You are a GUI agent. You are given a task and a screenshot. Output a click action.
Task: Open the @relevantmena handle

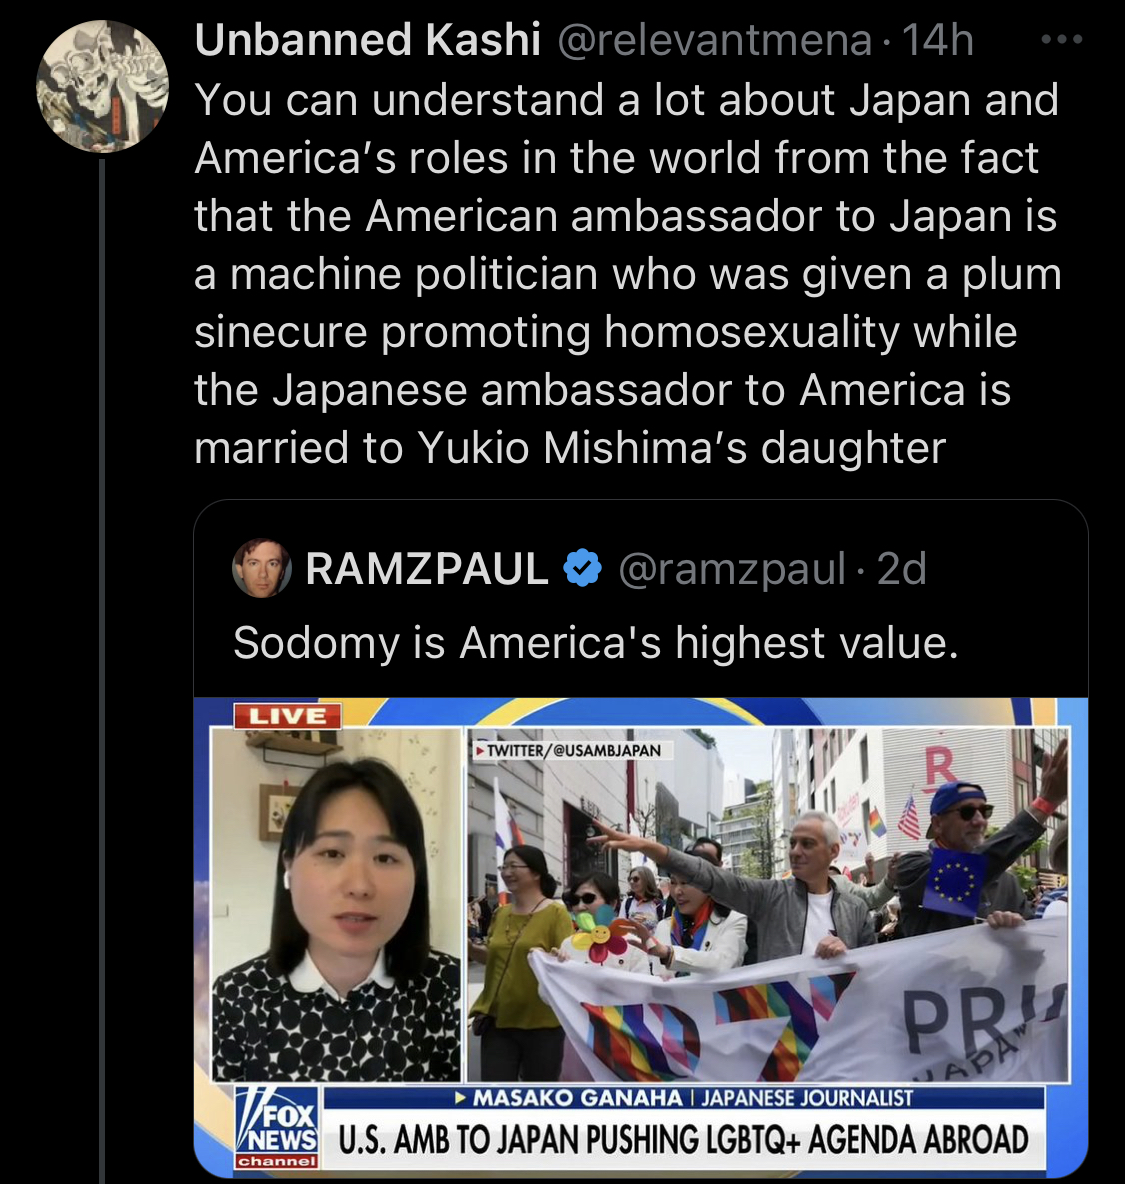(x=715, y=40)
